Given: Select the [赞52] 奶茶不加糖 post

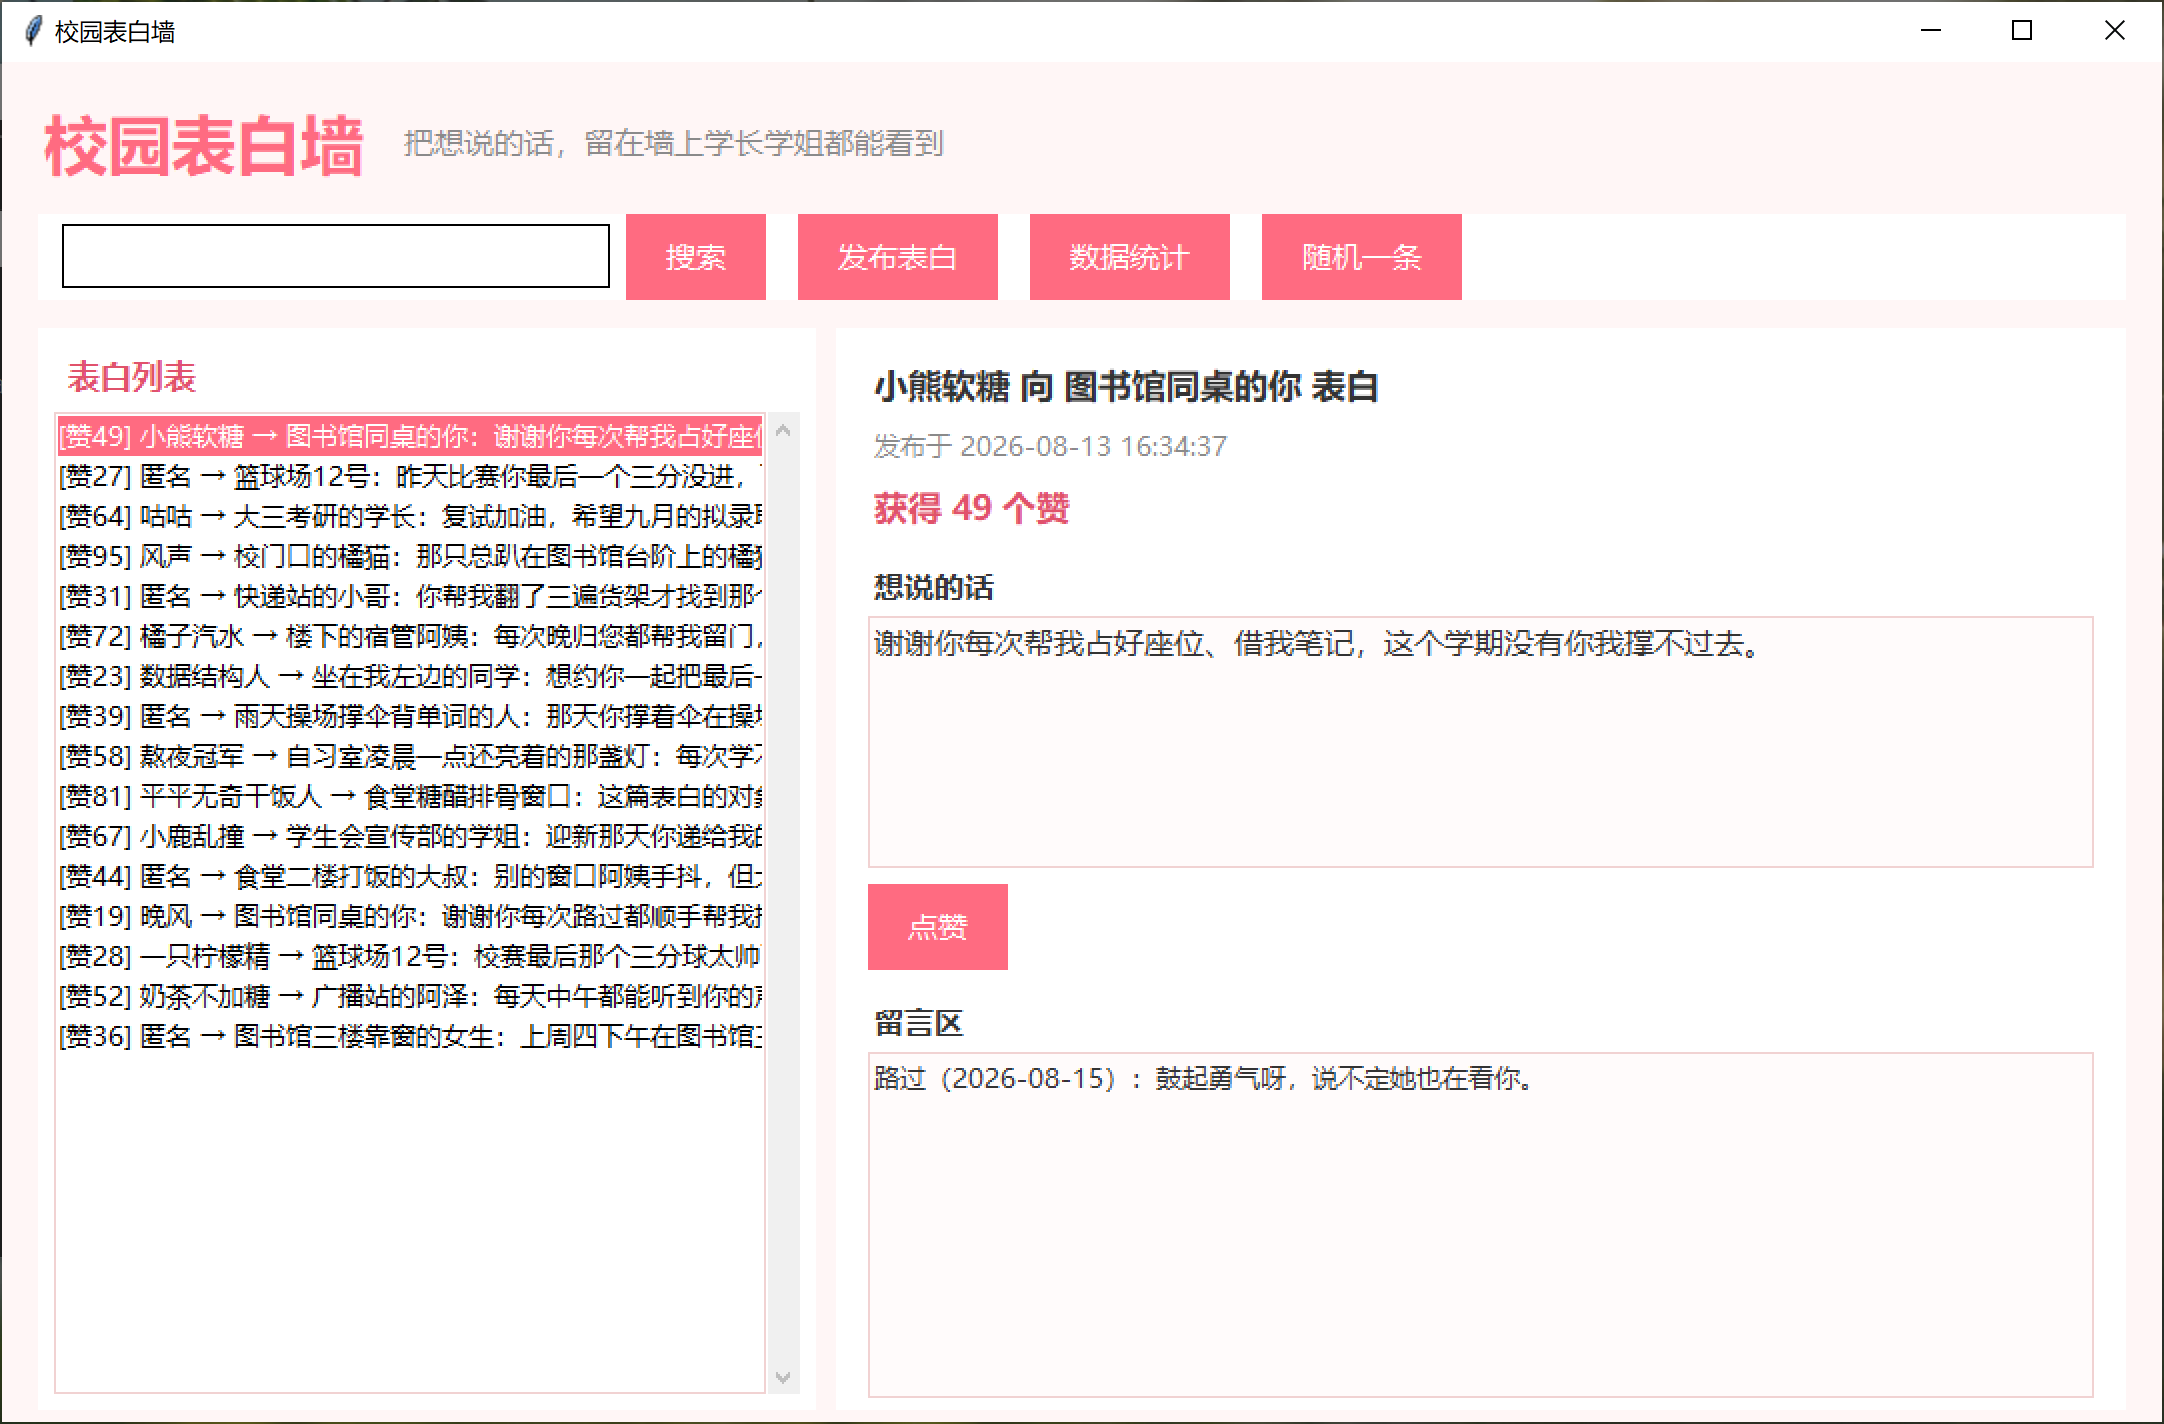Looking at the screenshot, I should 410,996.
